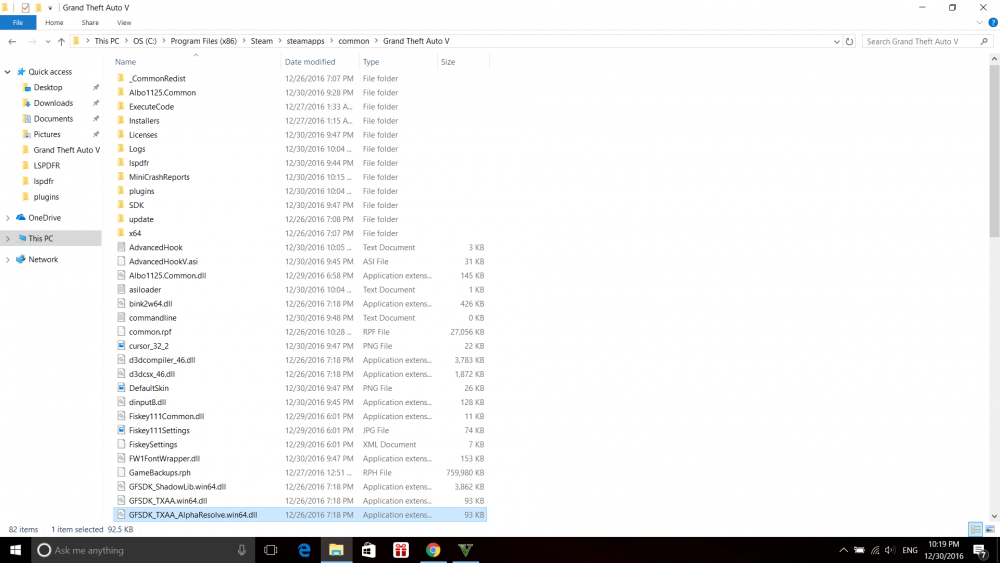Open Windows Store from the taskbar
This screenshot has width=1000, height=563.
pos(369,550)
